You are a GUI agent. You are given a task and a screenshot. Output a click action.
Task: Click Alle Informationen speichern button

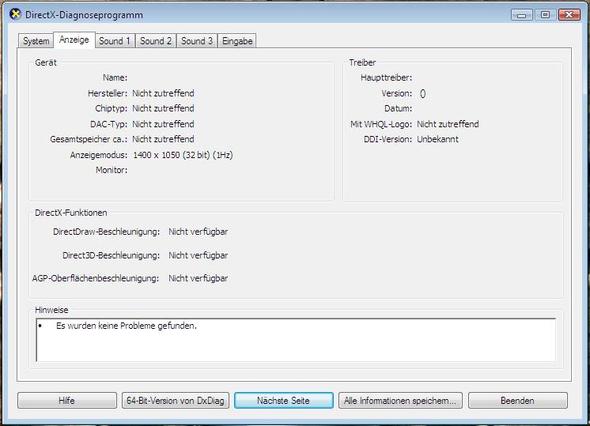pyautogui.click(x=400, y=401)
